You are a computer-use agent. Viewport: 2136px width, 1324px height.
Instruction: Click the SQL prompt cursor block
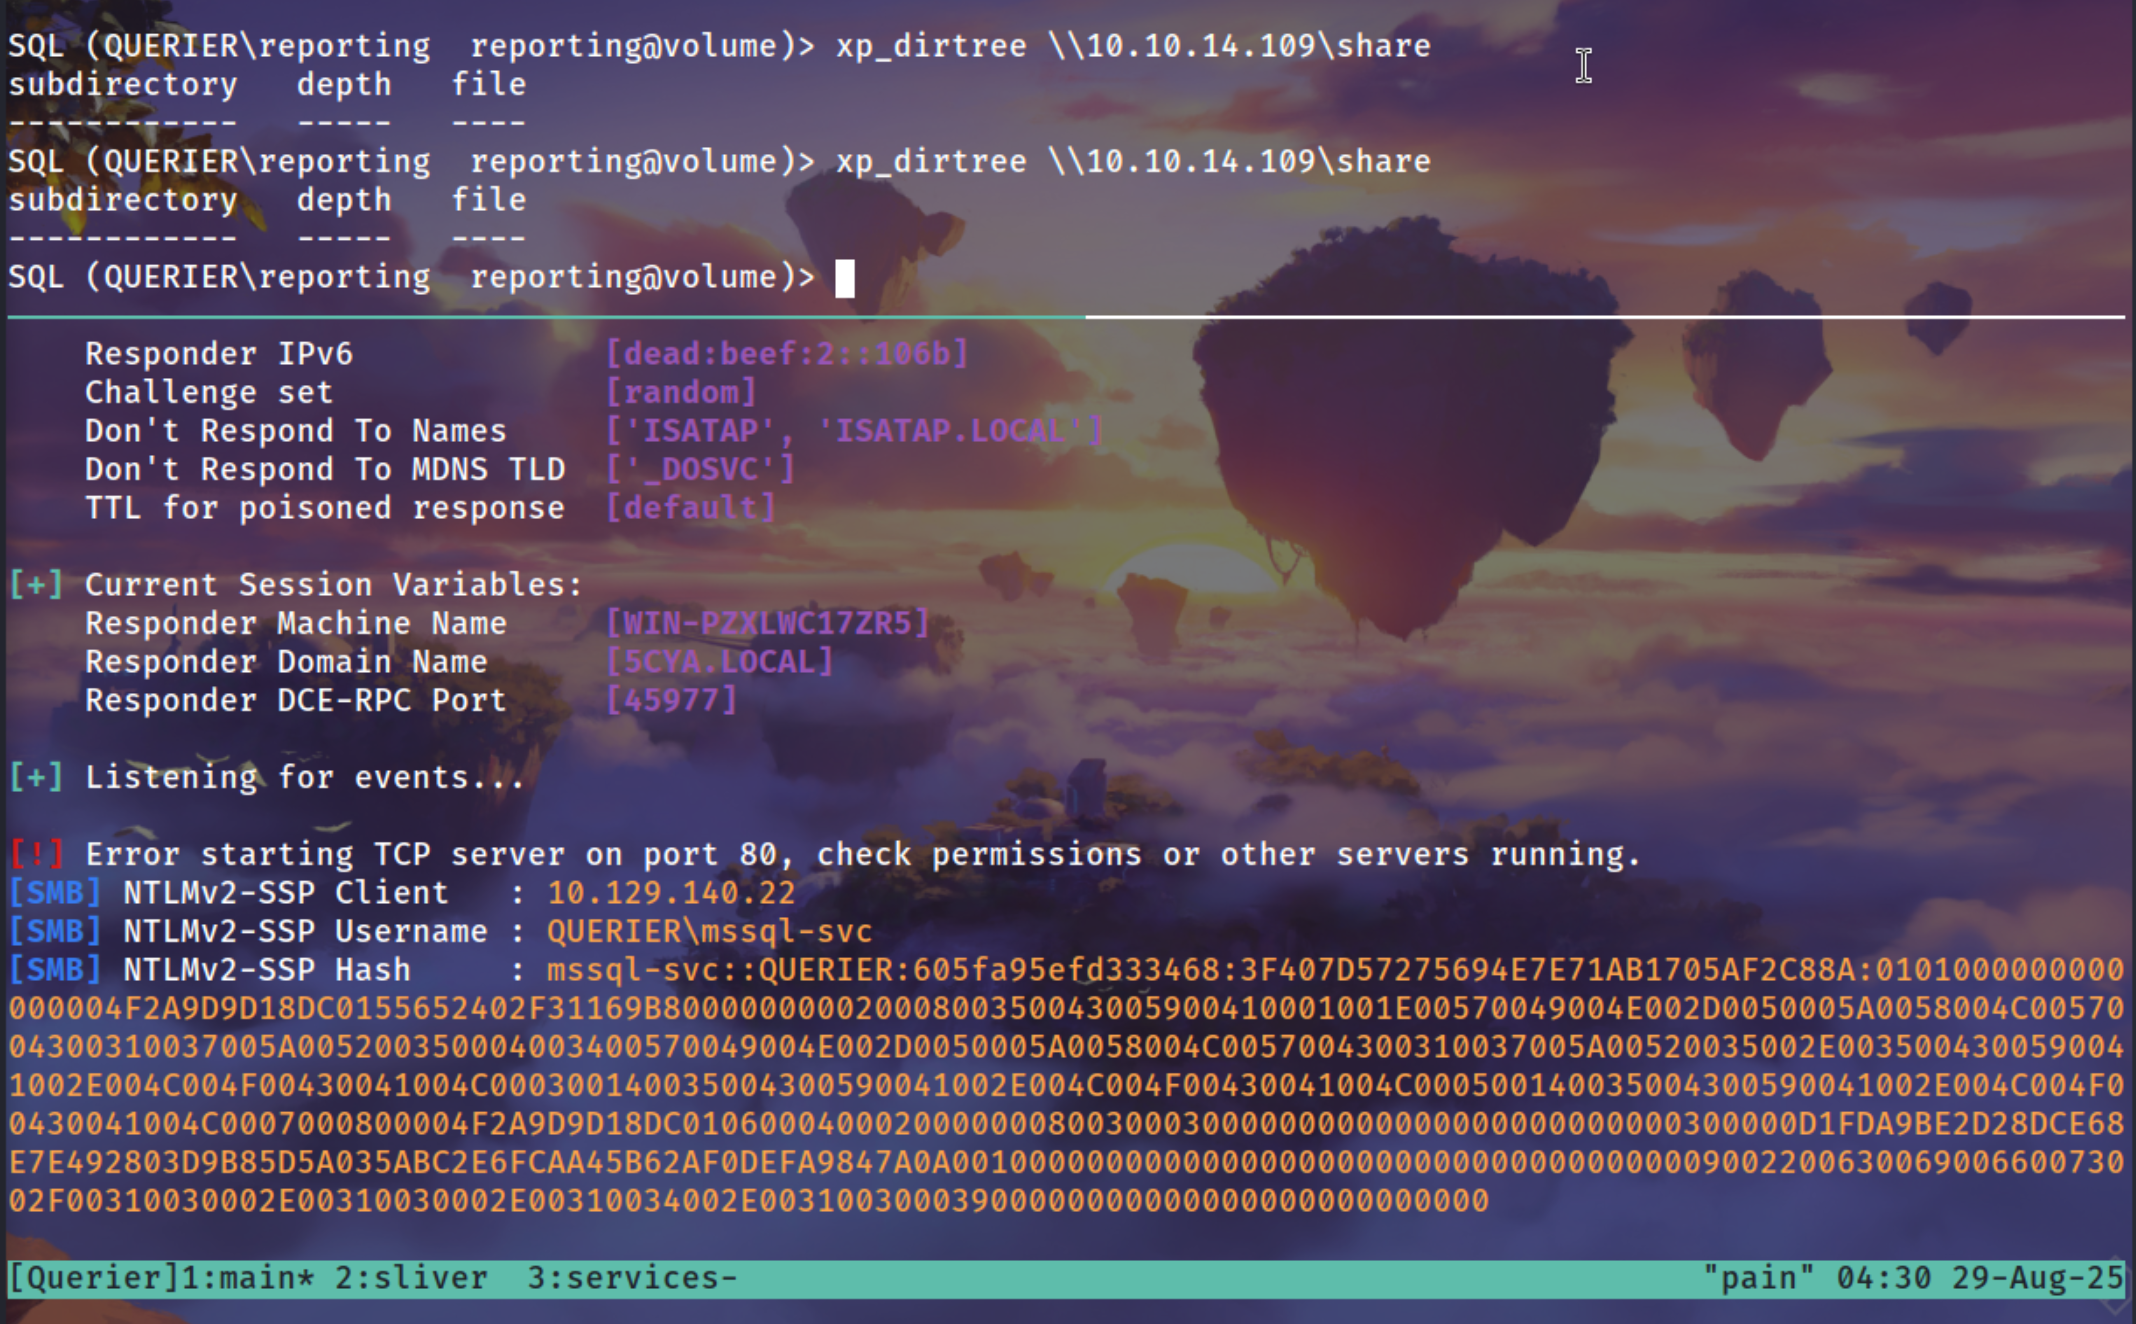[845, 278]
